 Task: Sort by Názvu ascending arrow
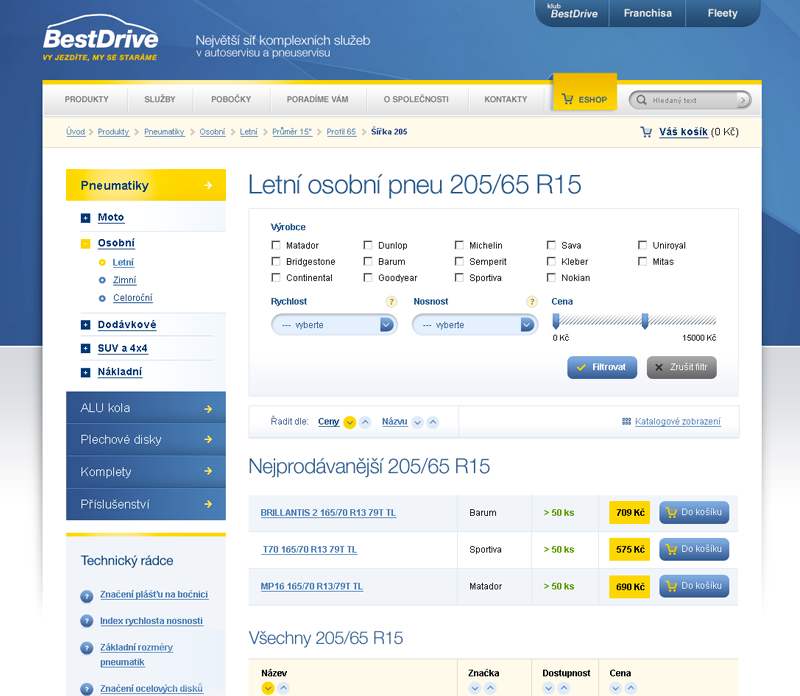click(x=433, y=422)
